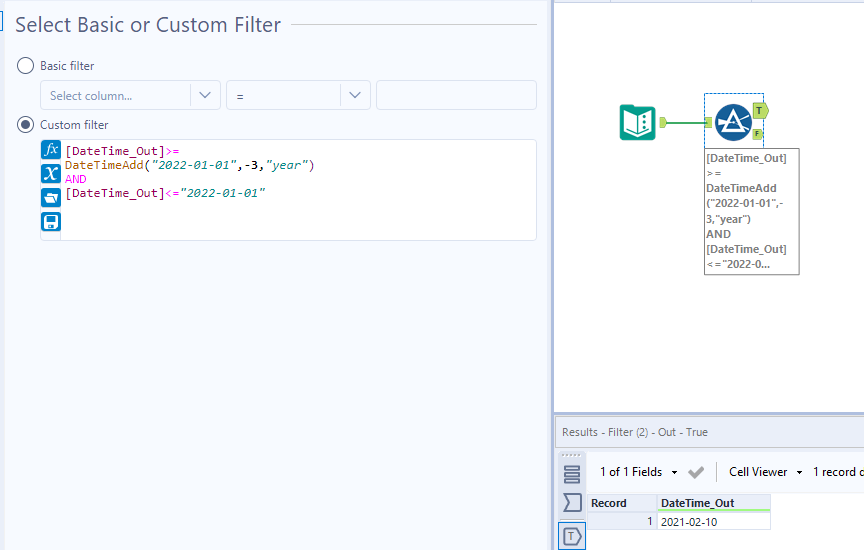
Task: Click the Input Data tool's output anchor
Action: 663,122
